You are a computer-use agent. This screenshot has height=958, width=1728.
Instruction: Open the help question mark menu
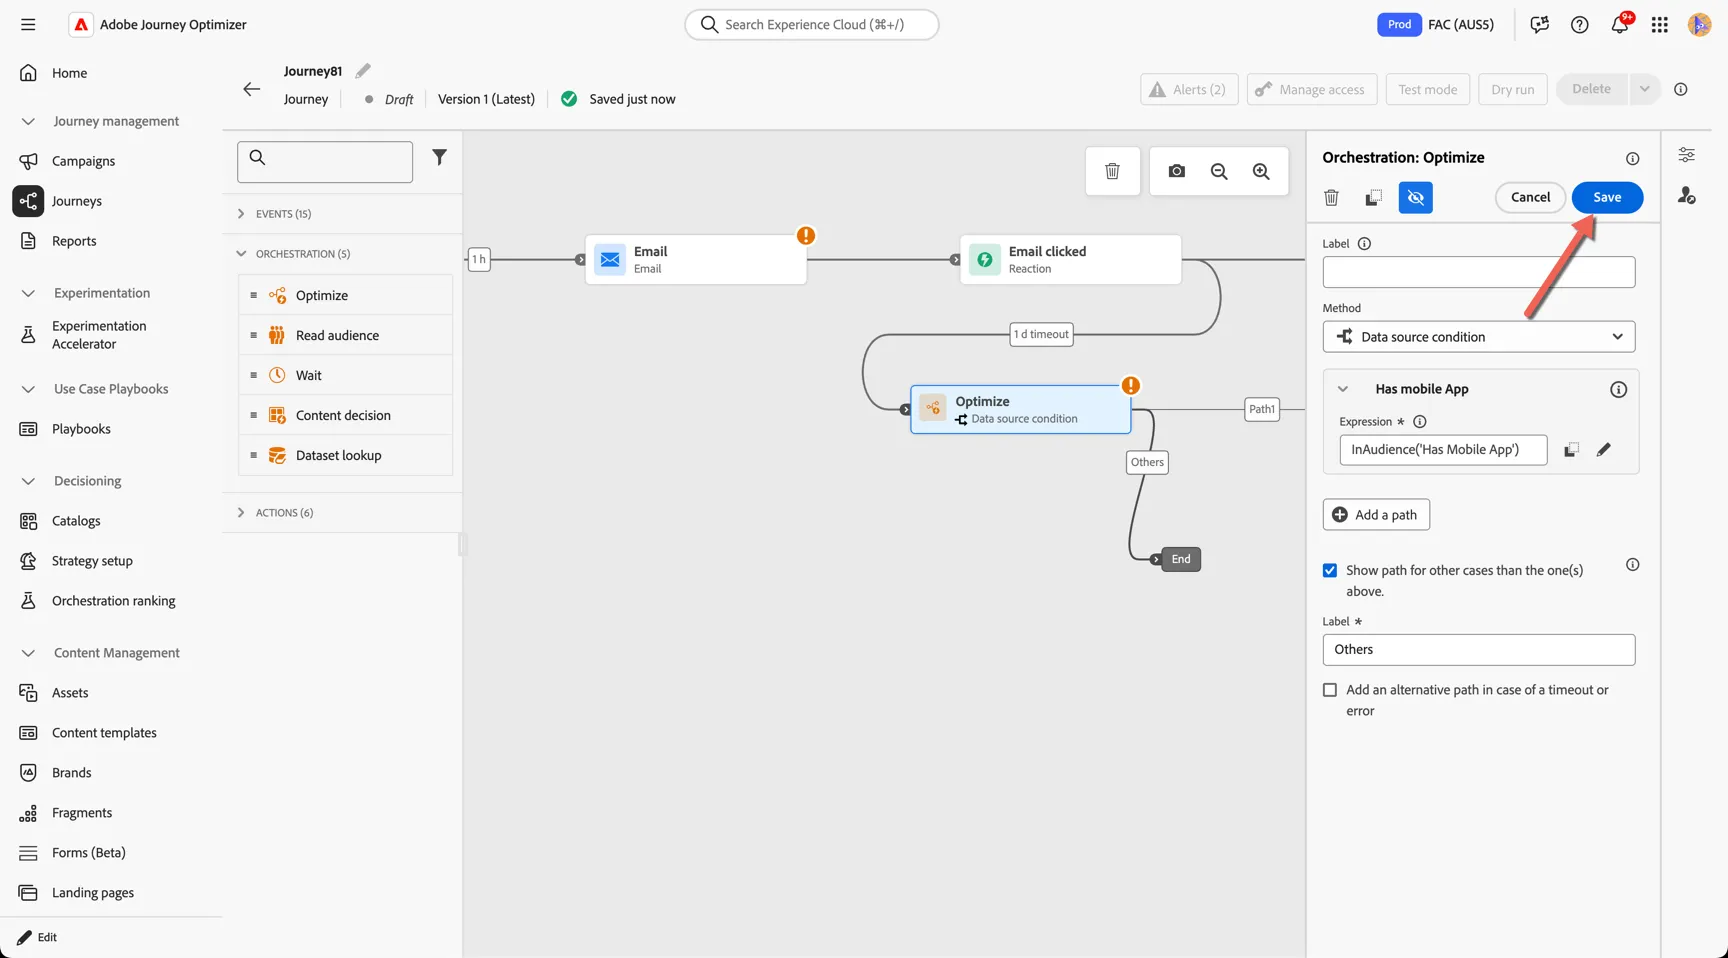coord(1580,24)
